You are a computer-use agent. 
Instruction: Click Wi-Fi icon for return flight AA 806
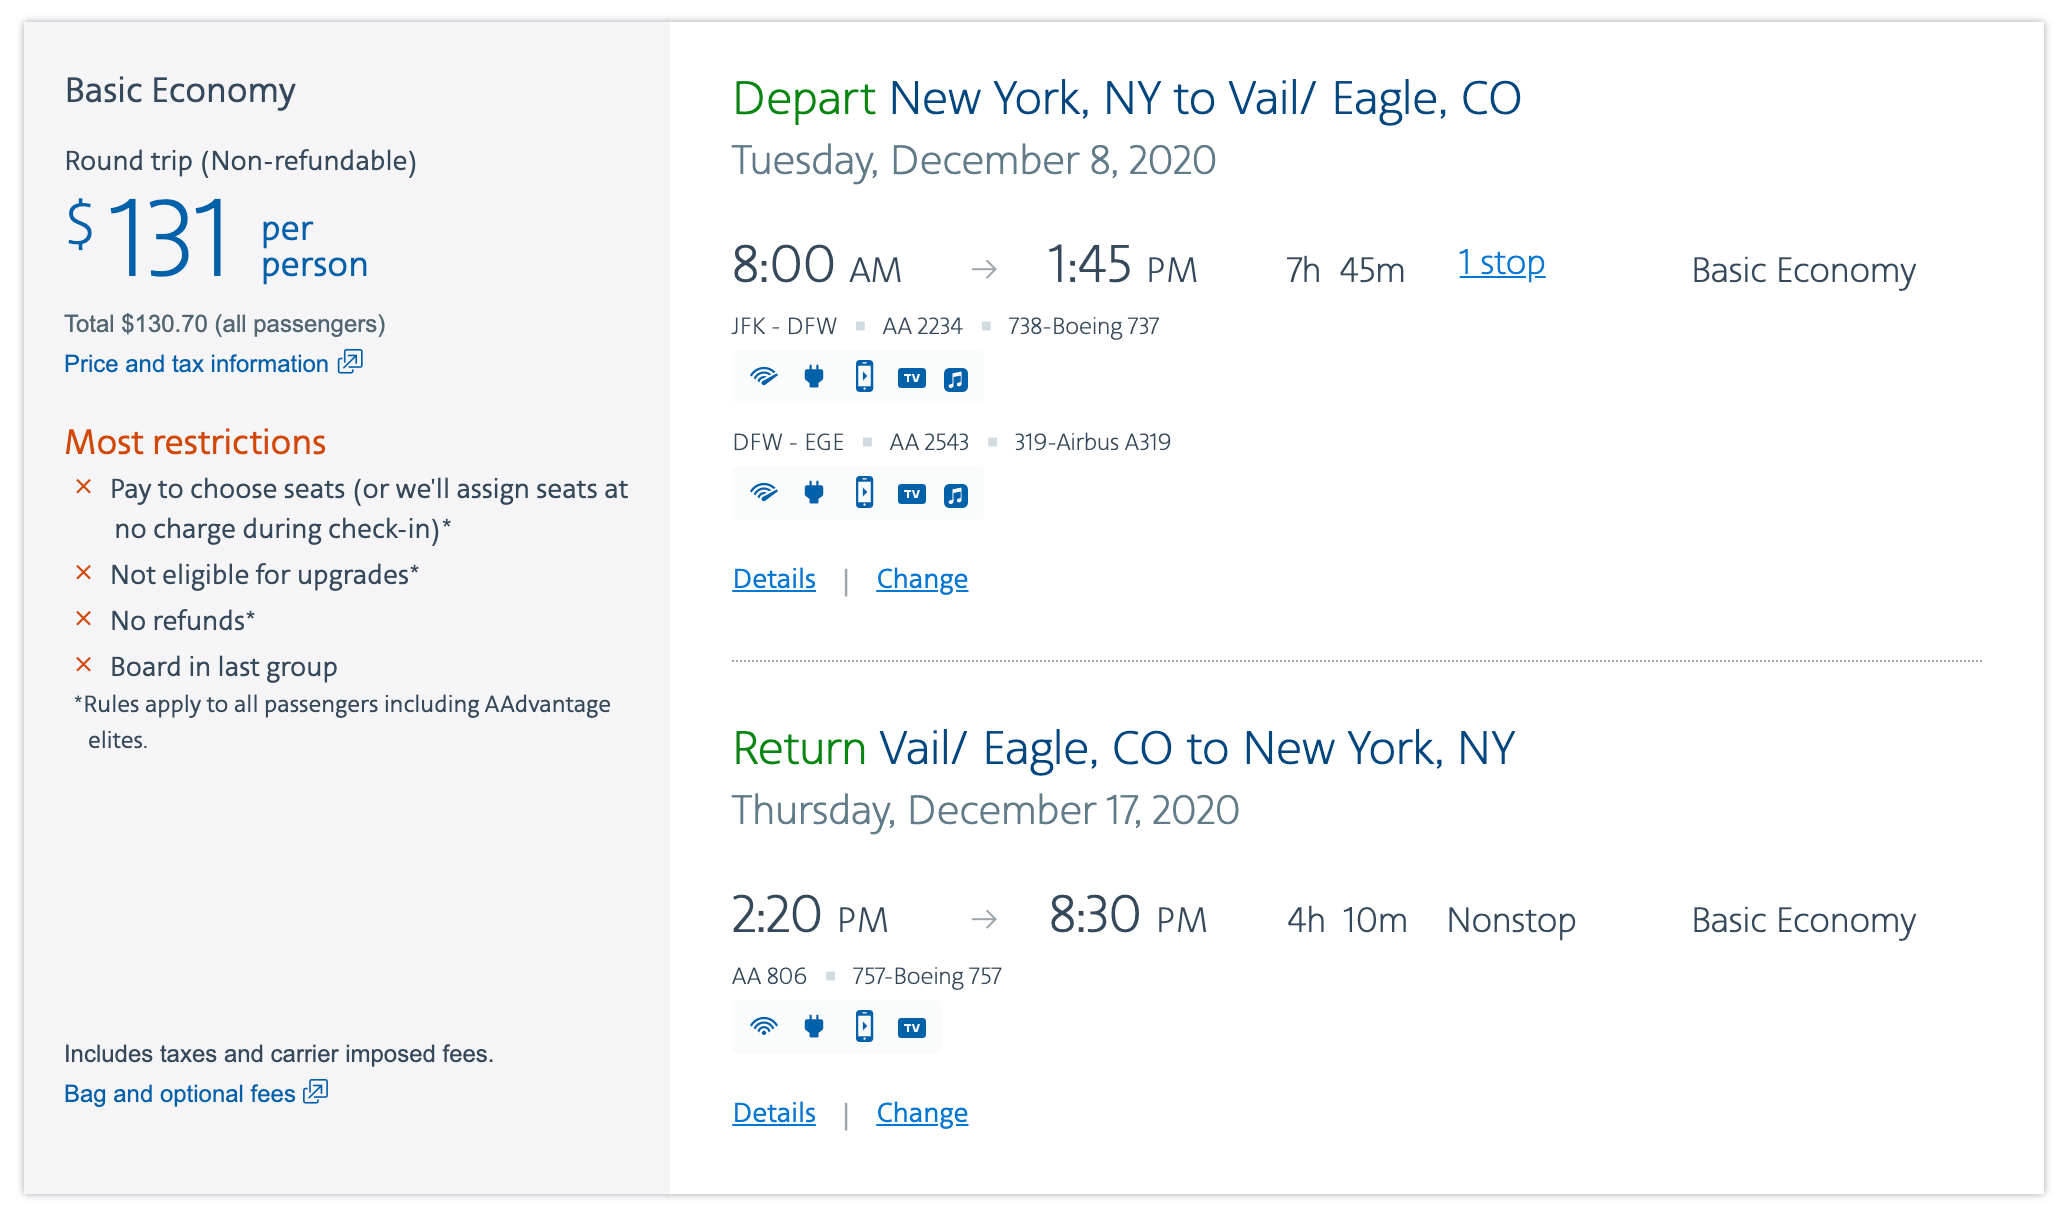tap(764, 1027)
